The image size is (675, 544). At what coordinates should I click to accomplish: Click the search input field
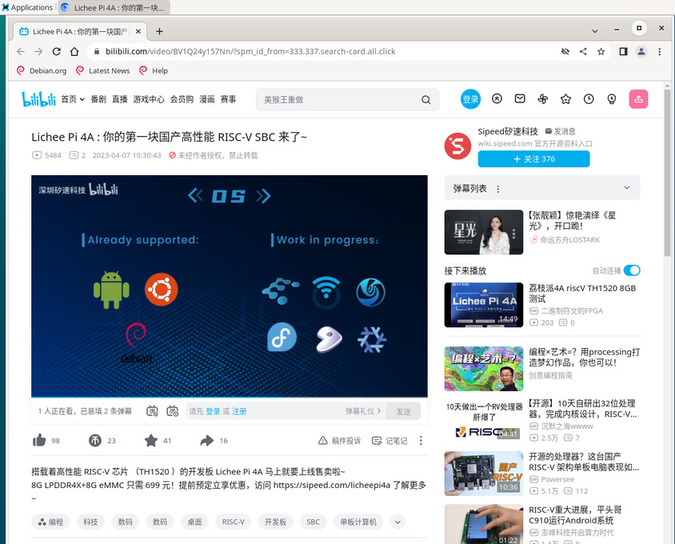(340, 100)
